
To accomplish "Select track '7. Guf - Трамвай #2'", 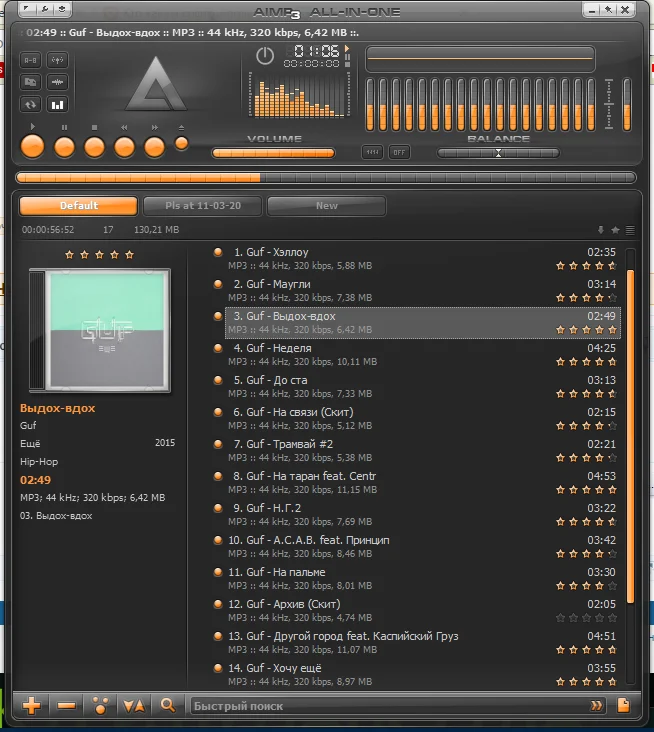I will pyautogui.click(x=422, y=450).
